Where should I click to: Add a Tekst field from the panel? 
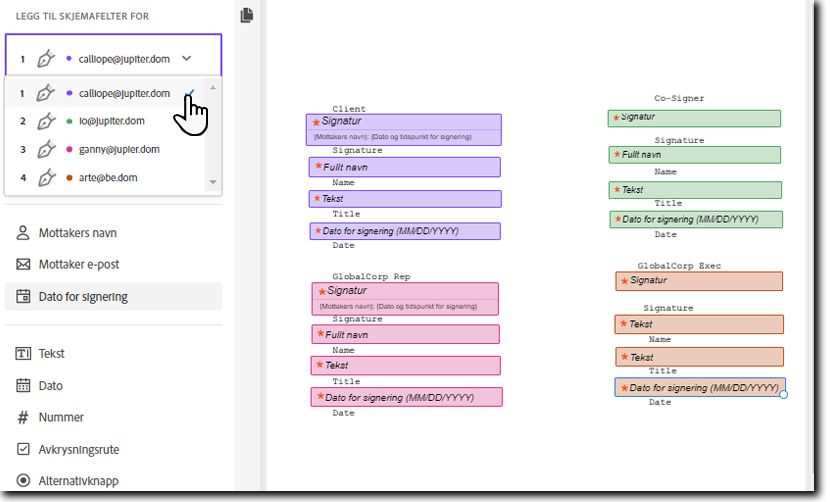pos(113,353)
